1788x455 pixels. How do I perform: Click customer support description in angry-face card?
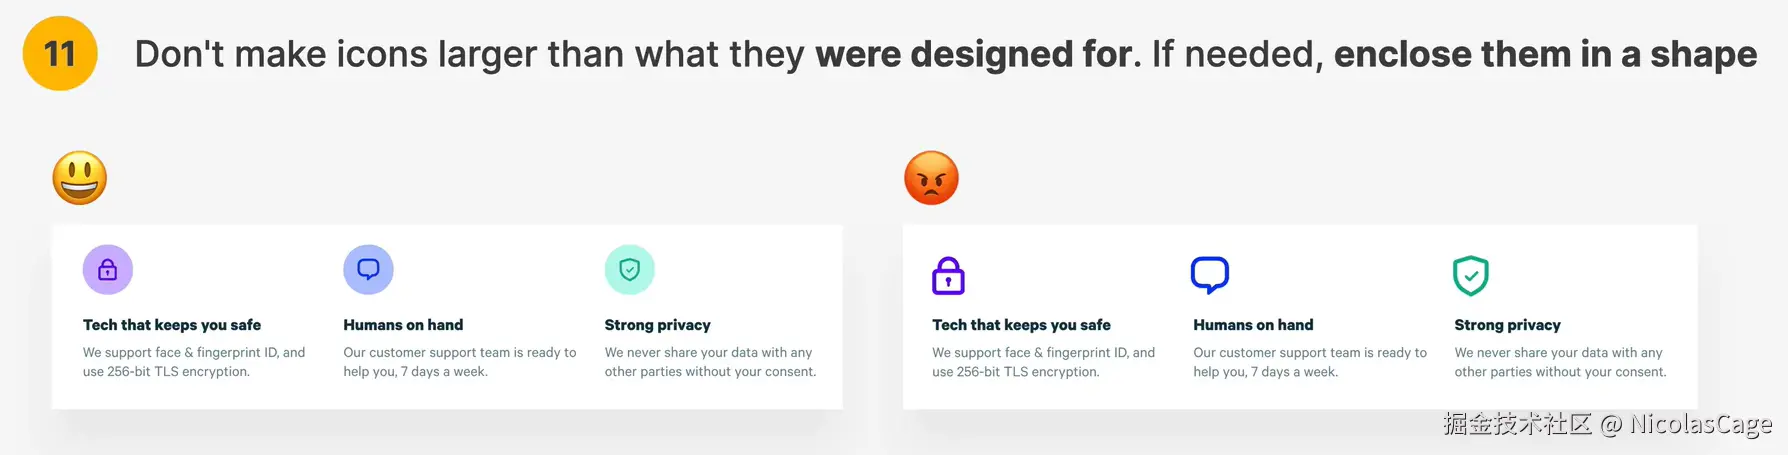(x=1310, y=362)
